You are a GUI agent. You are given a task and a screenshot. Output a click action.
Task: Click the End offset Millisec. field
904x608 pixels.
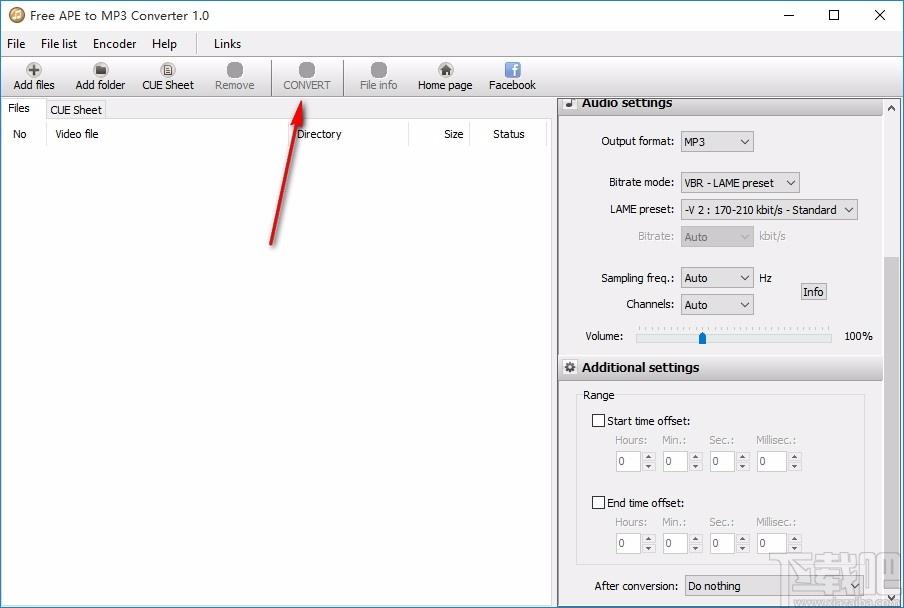(x=772, y=543)
